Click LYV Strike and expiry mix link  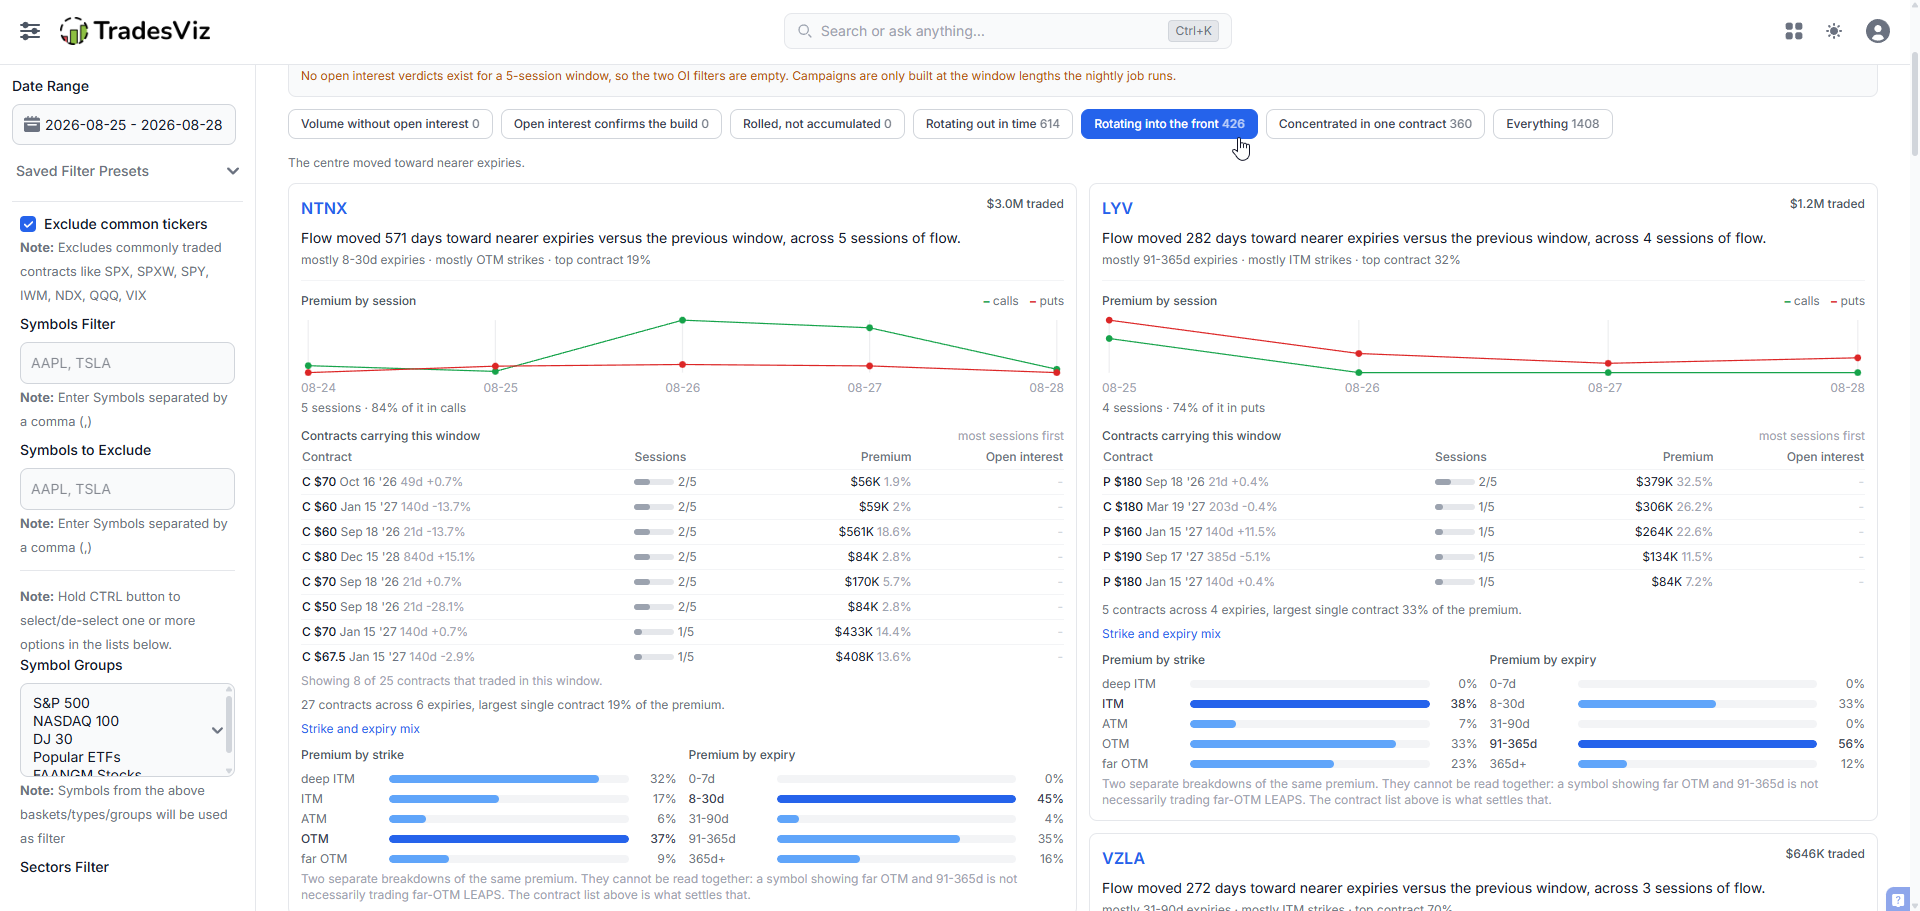tap(1161, 634)
